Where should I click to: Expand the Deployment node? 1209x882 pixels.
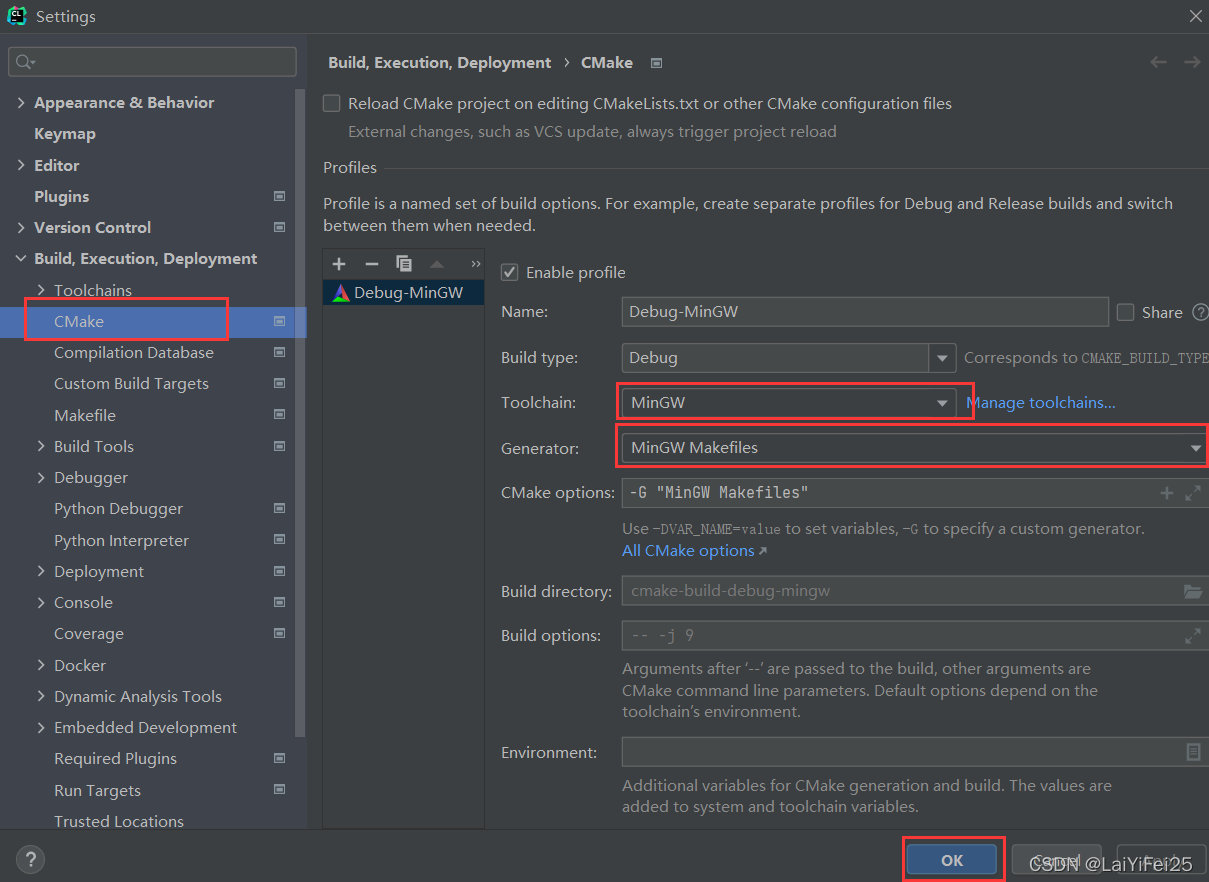pyautogui.click(x=41, y=571)
